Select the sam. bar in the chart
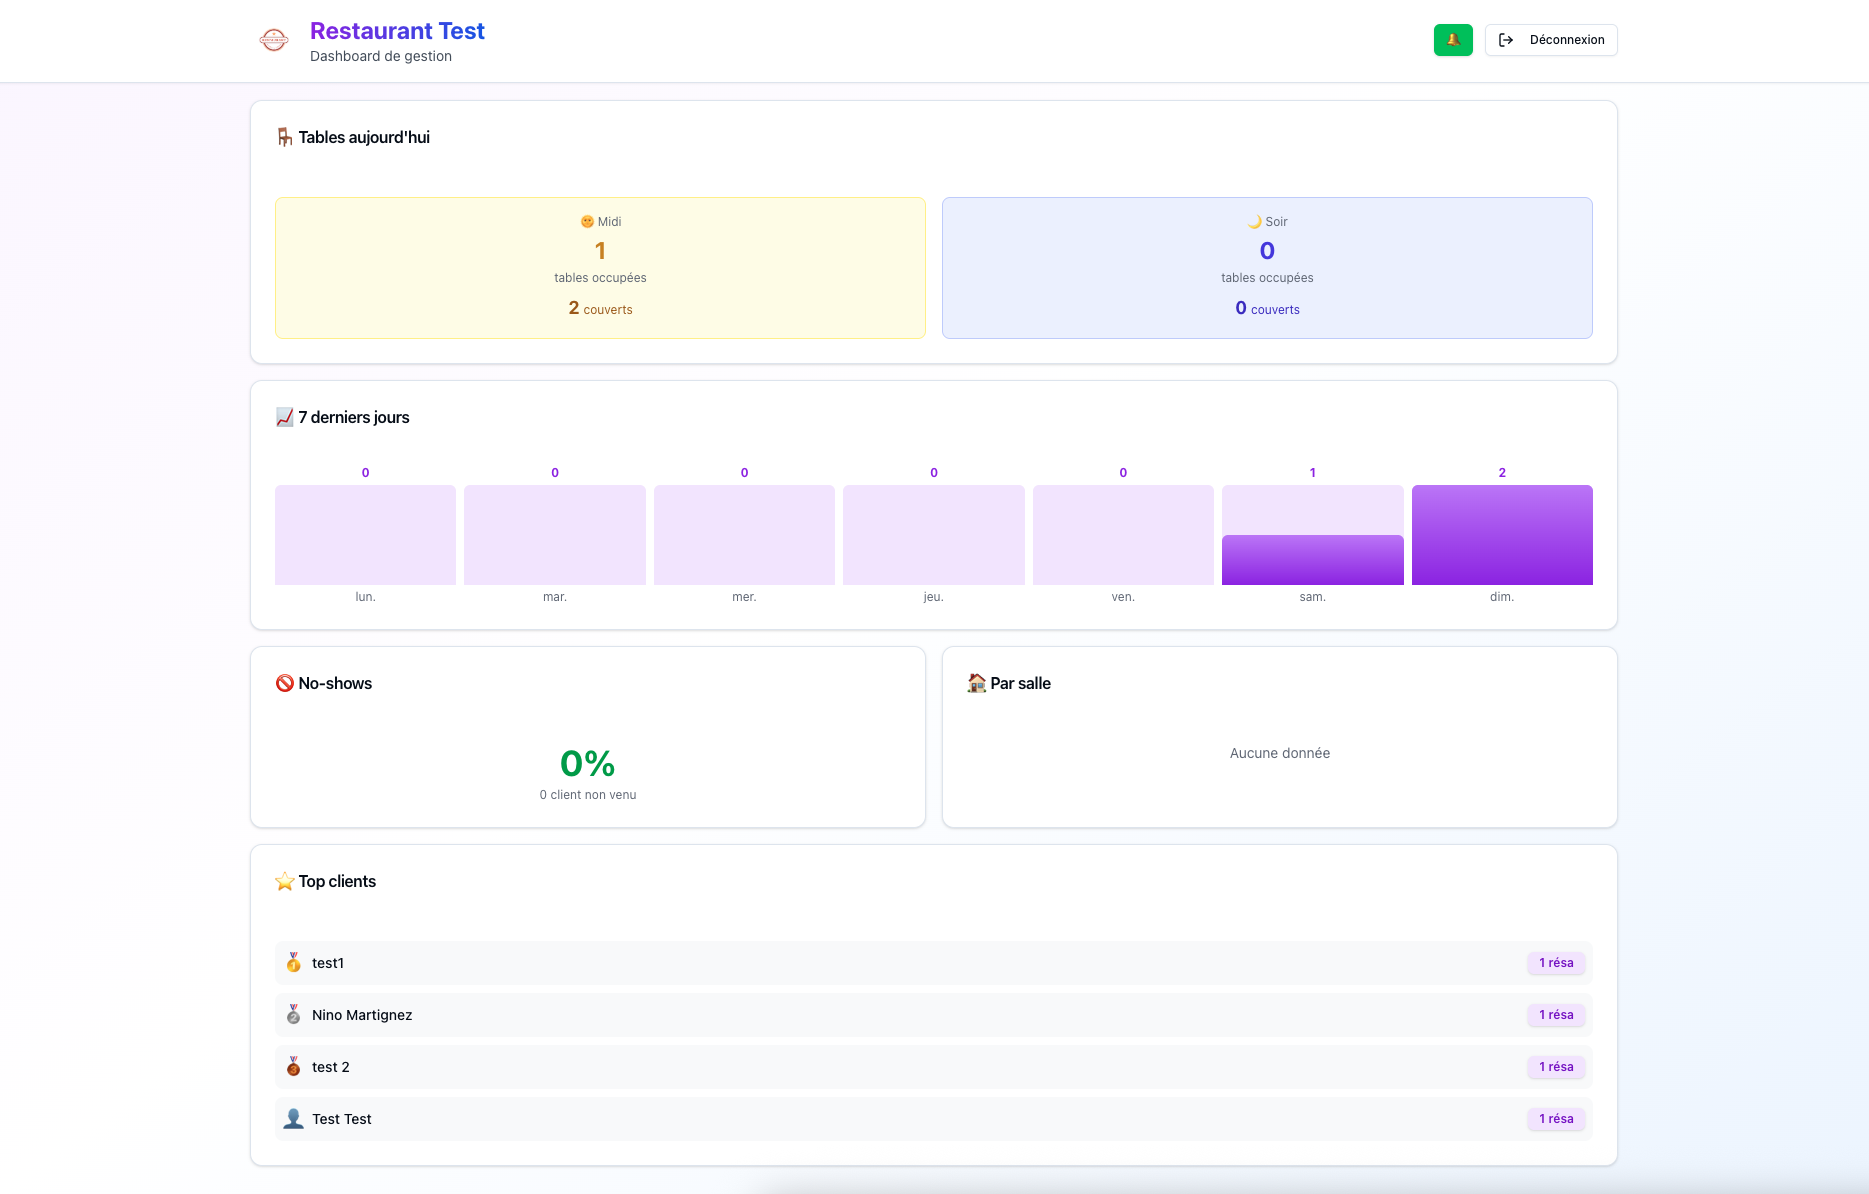Image resolution: width=1869 pixels, height=1194 pixels. 1312,559
